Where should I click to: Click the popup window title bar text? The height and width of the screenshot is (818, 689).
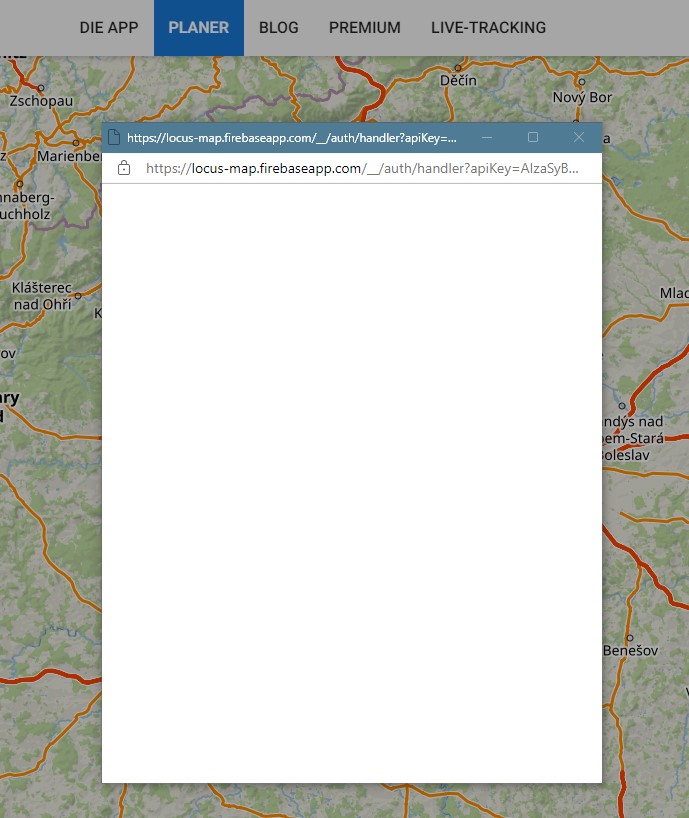[291, 137]
